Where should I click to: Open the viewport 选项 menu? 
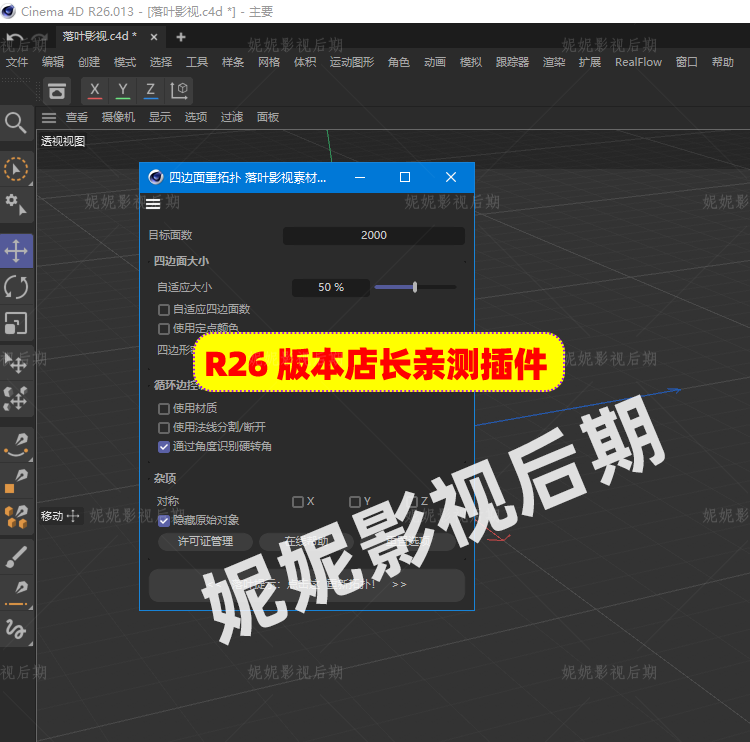(196, 117)
